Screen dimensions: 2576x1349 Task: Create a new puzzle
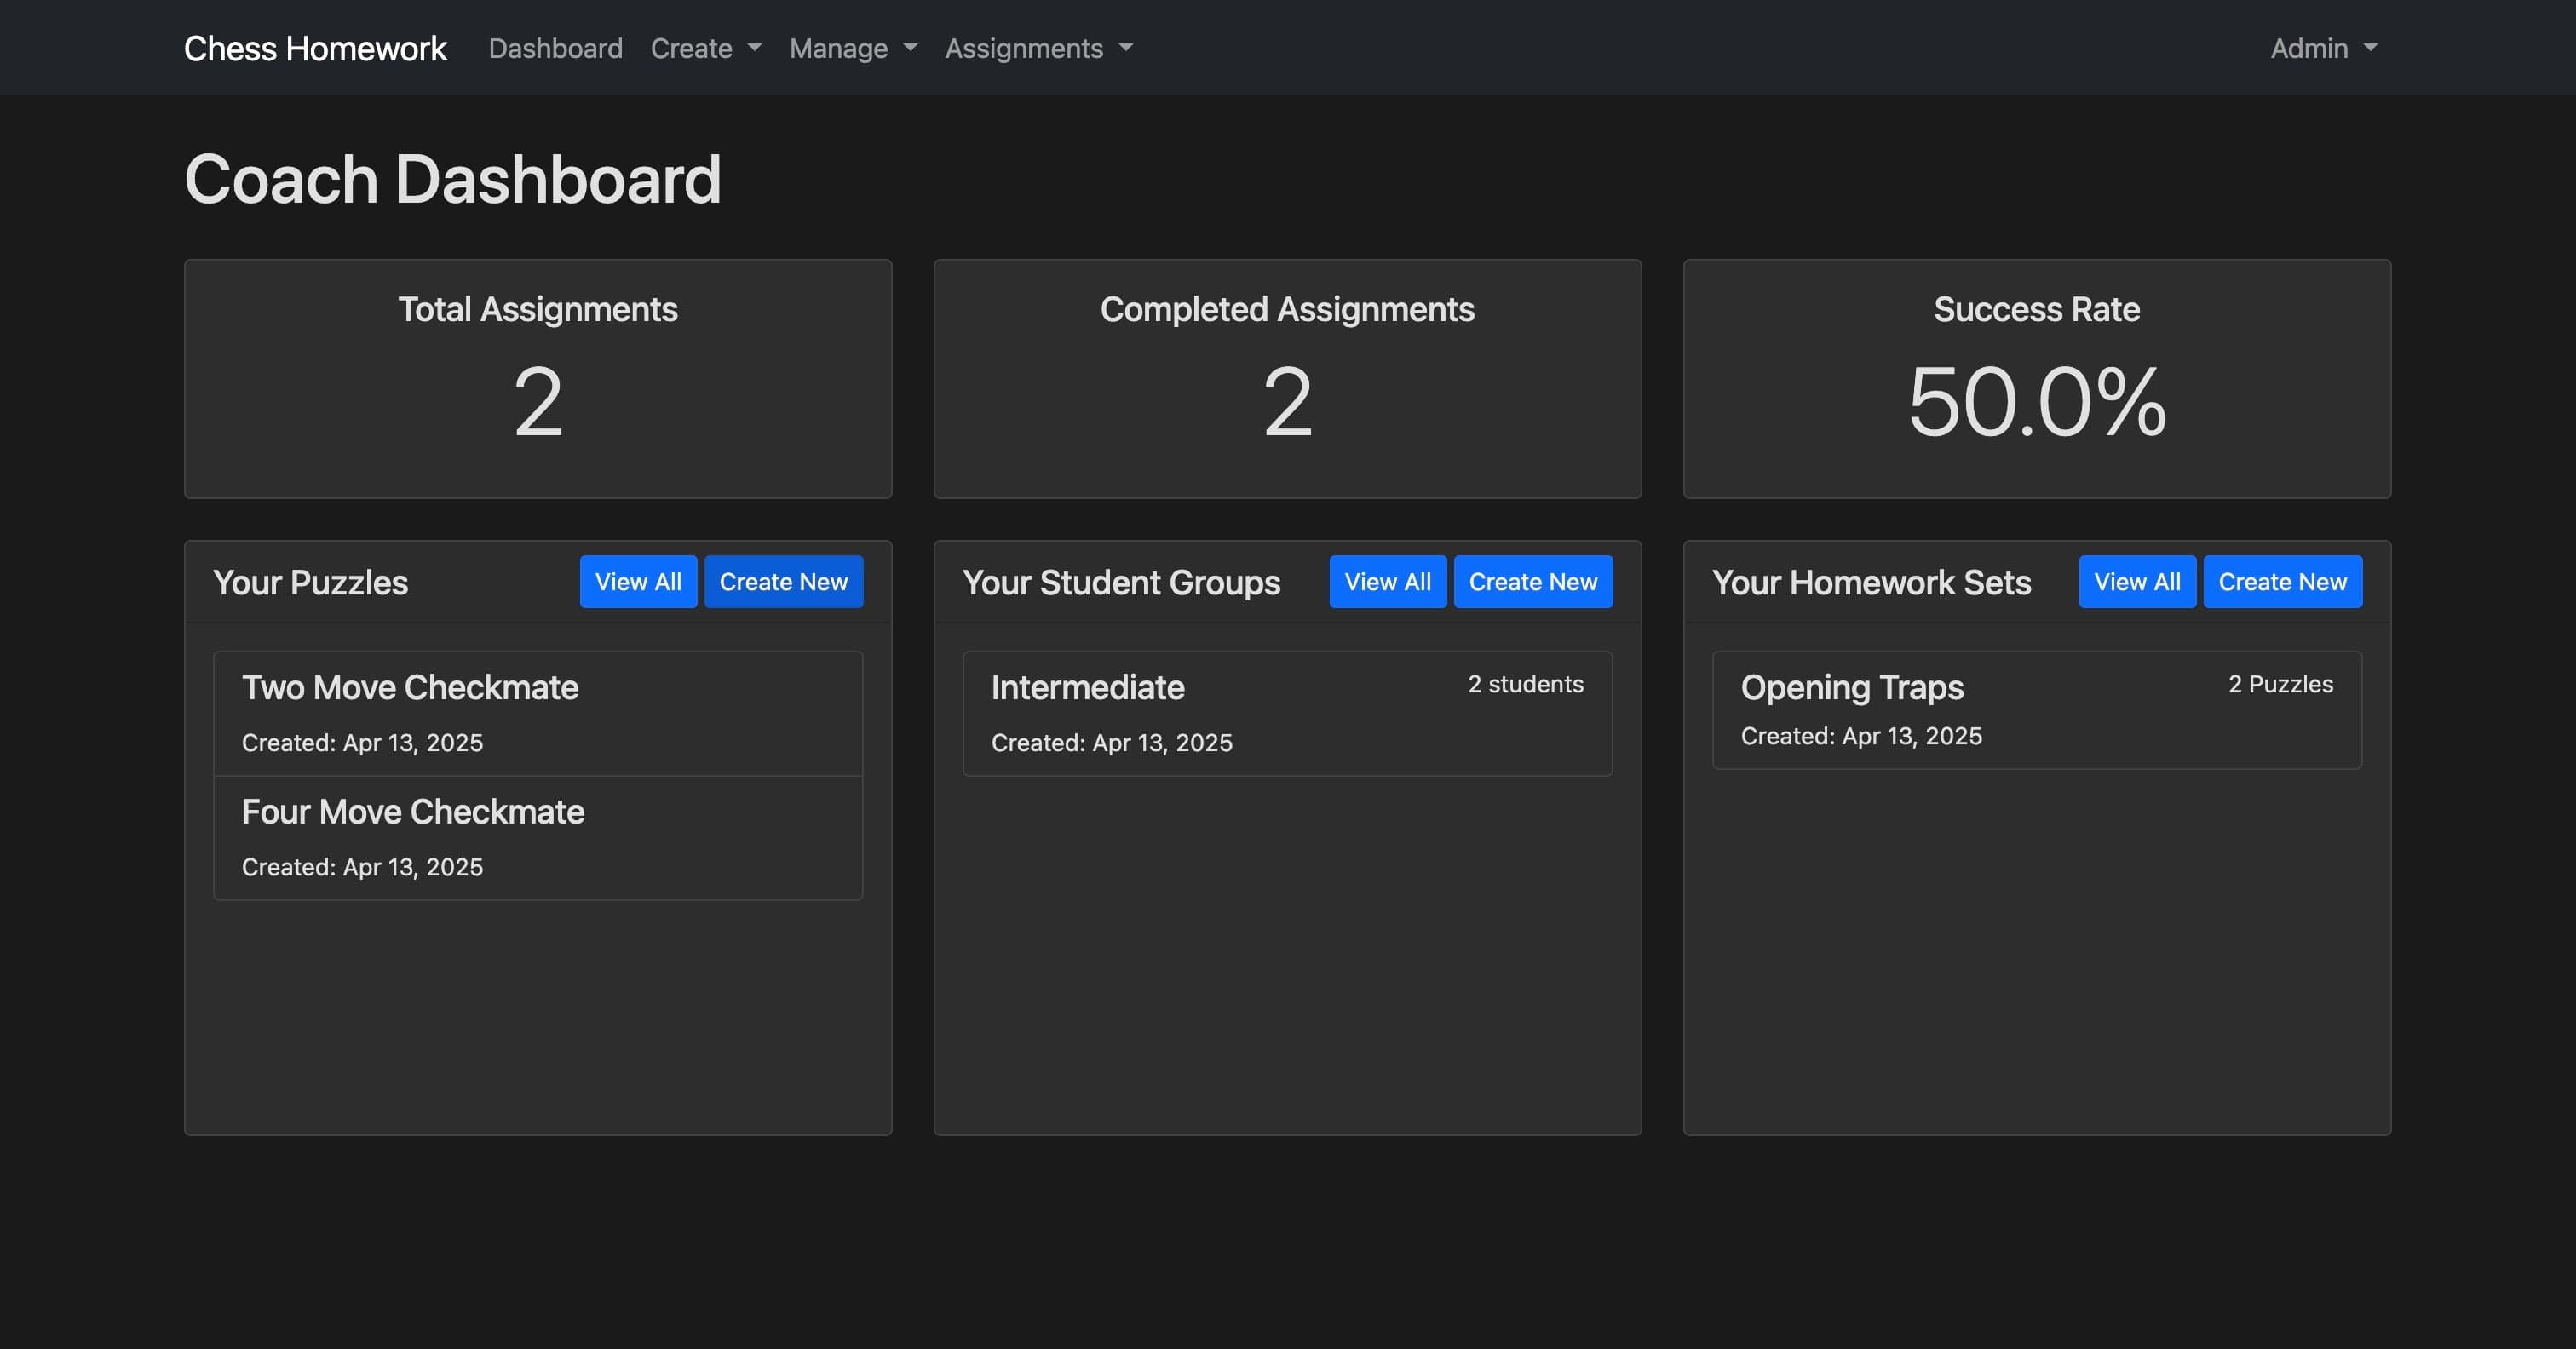pyautogui.click(x=783, y=581)
